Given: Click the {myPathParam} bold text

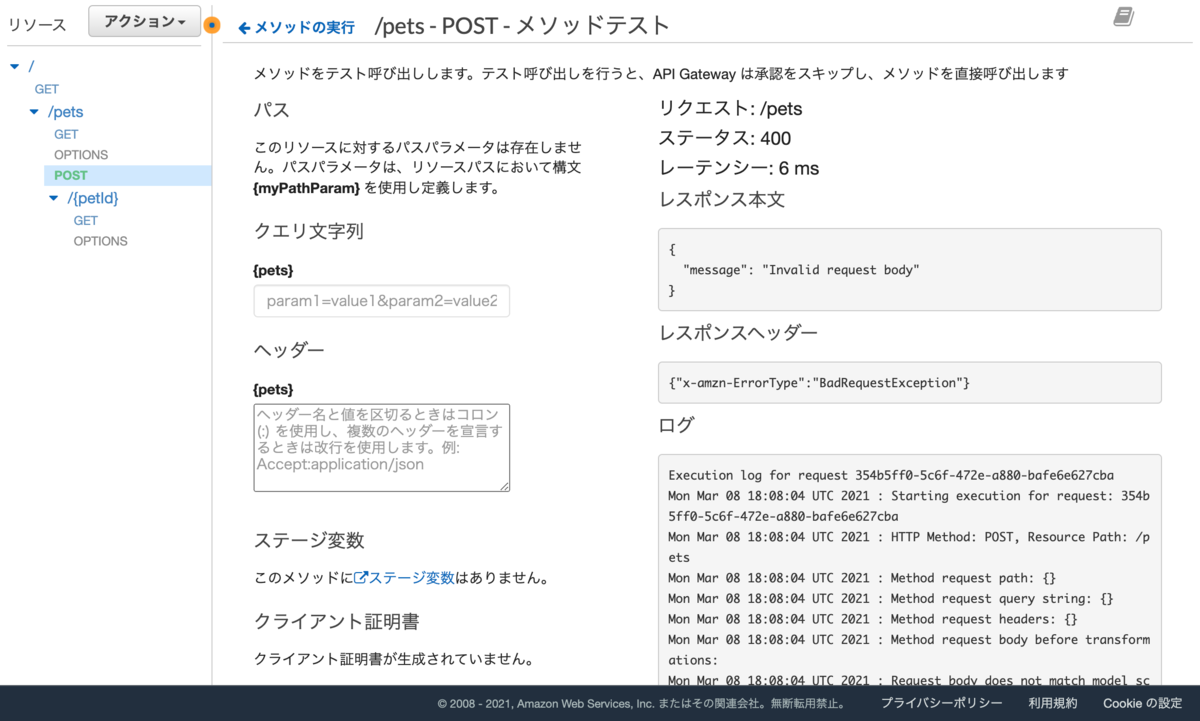Looking at the screenshot, I should click(x=307, y=188).
